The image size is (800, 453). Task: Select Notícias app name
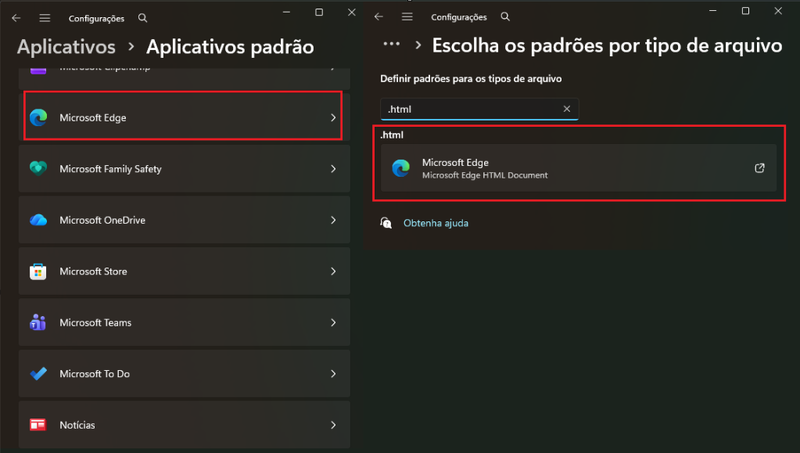77,424
